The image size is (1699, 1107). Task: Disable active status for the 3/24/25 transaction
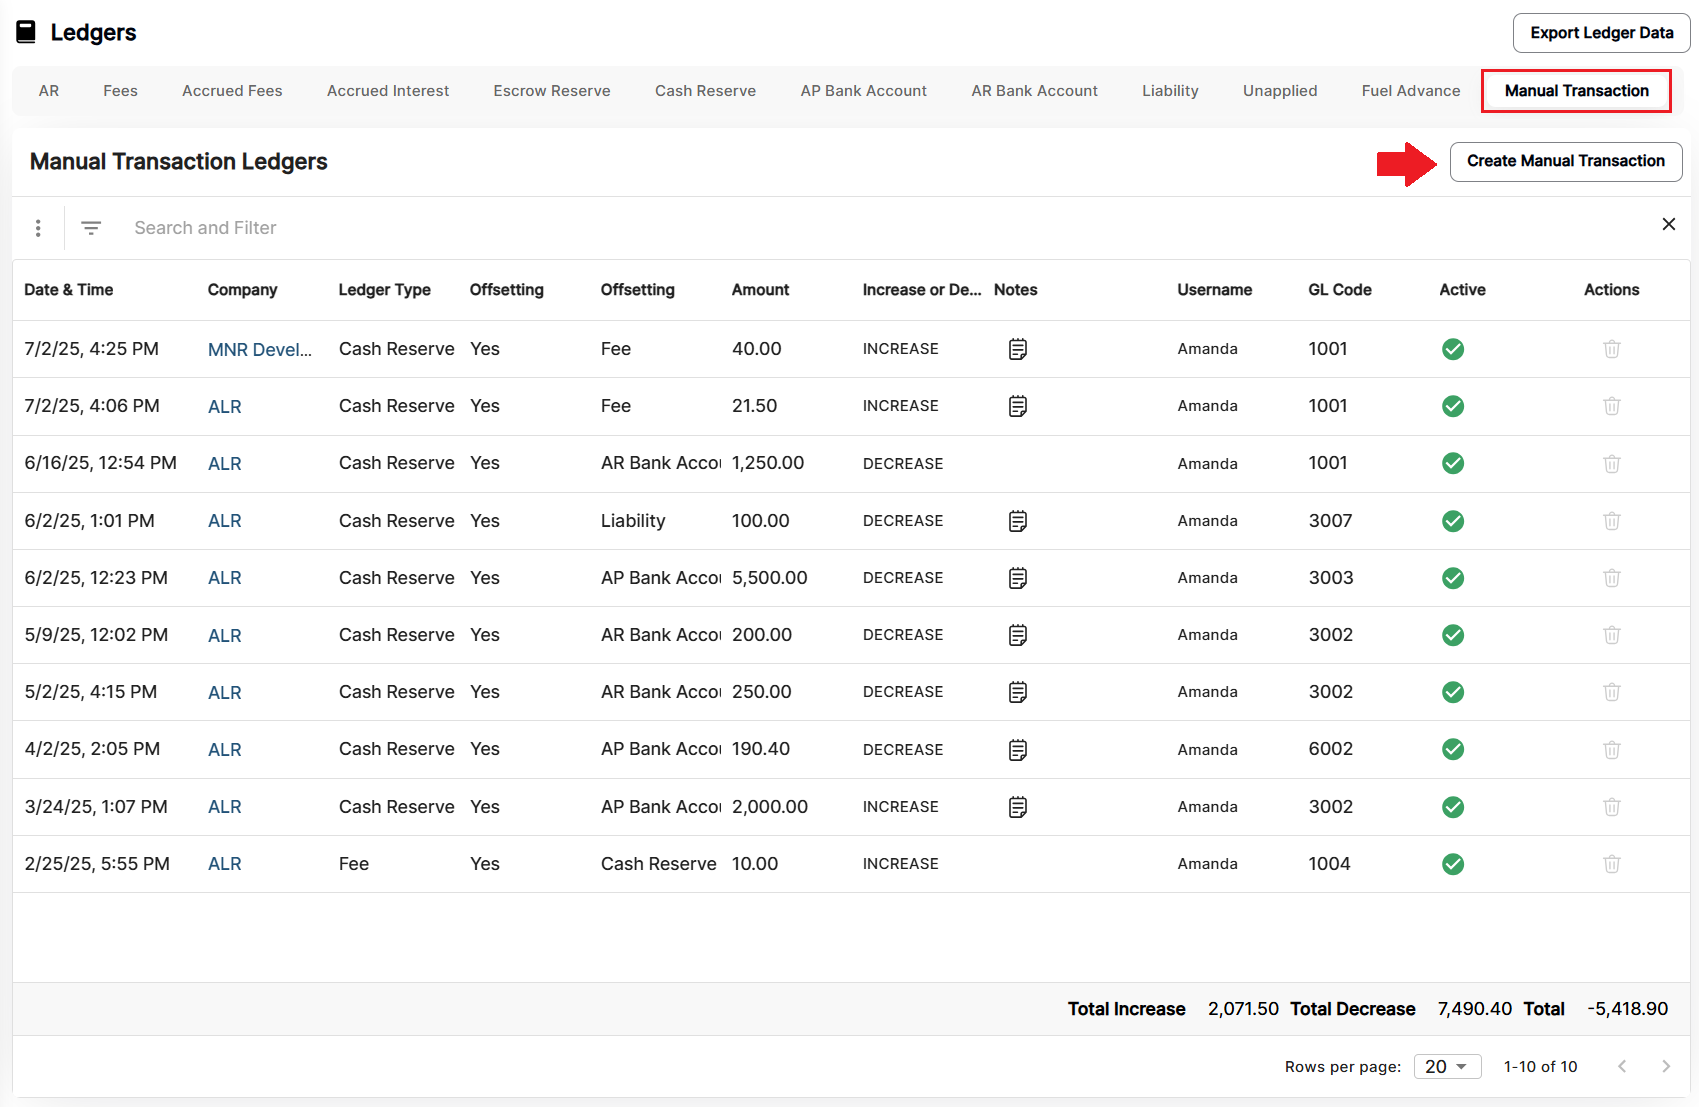[1452, 807]
